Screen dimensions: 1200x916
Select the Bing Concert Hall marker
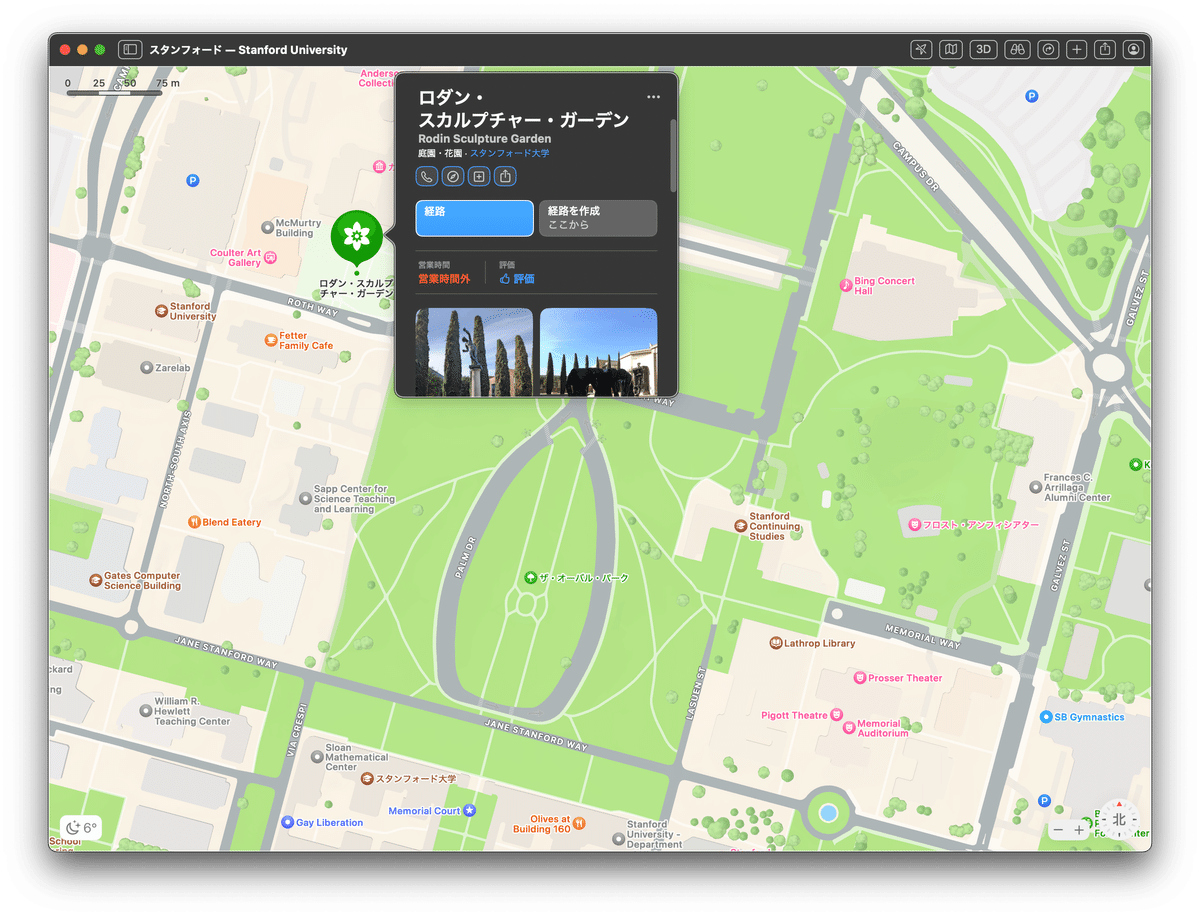coord(845,285)
